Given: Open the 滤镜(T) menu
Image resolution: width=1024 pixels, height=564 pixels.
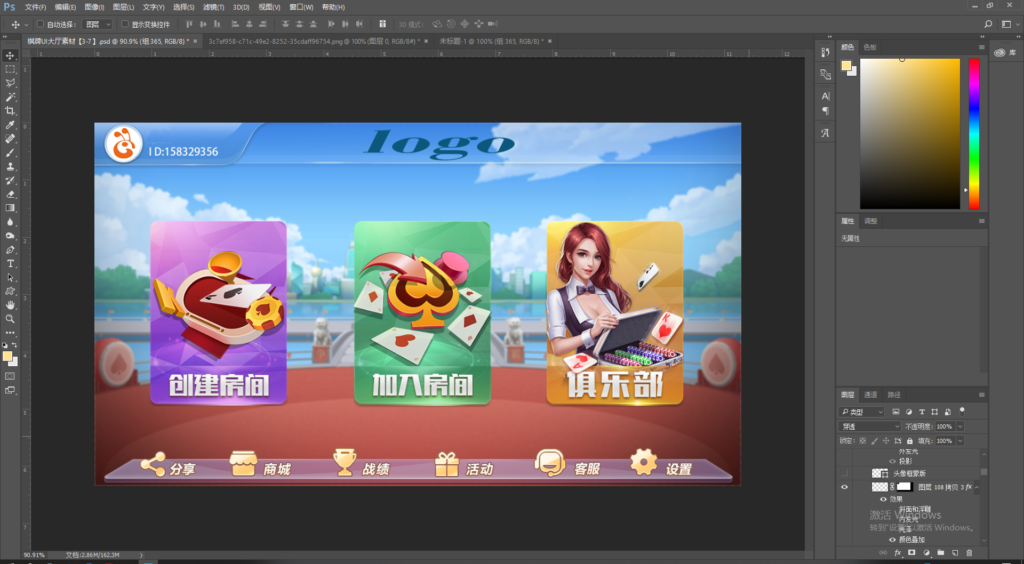Looking at the screenshot, I should 214,7.
